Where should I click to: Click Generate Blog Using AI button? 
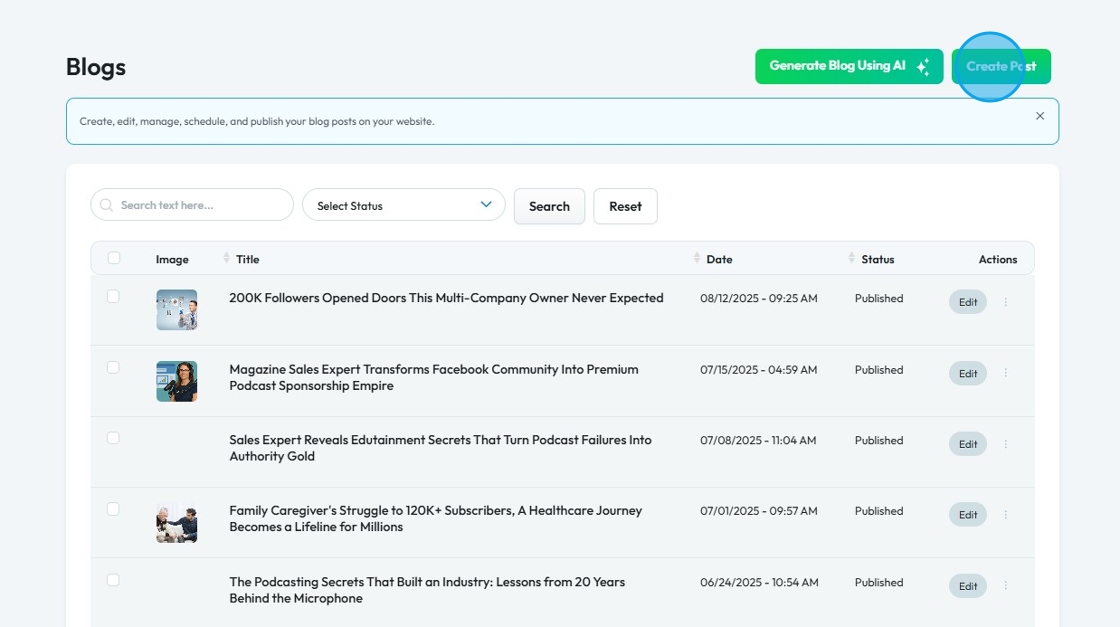(848, 66)
